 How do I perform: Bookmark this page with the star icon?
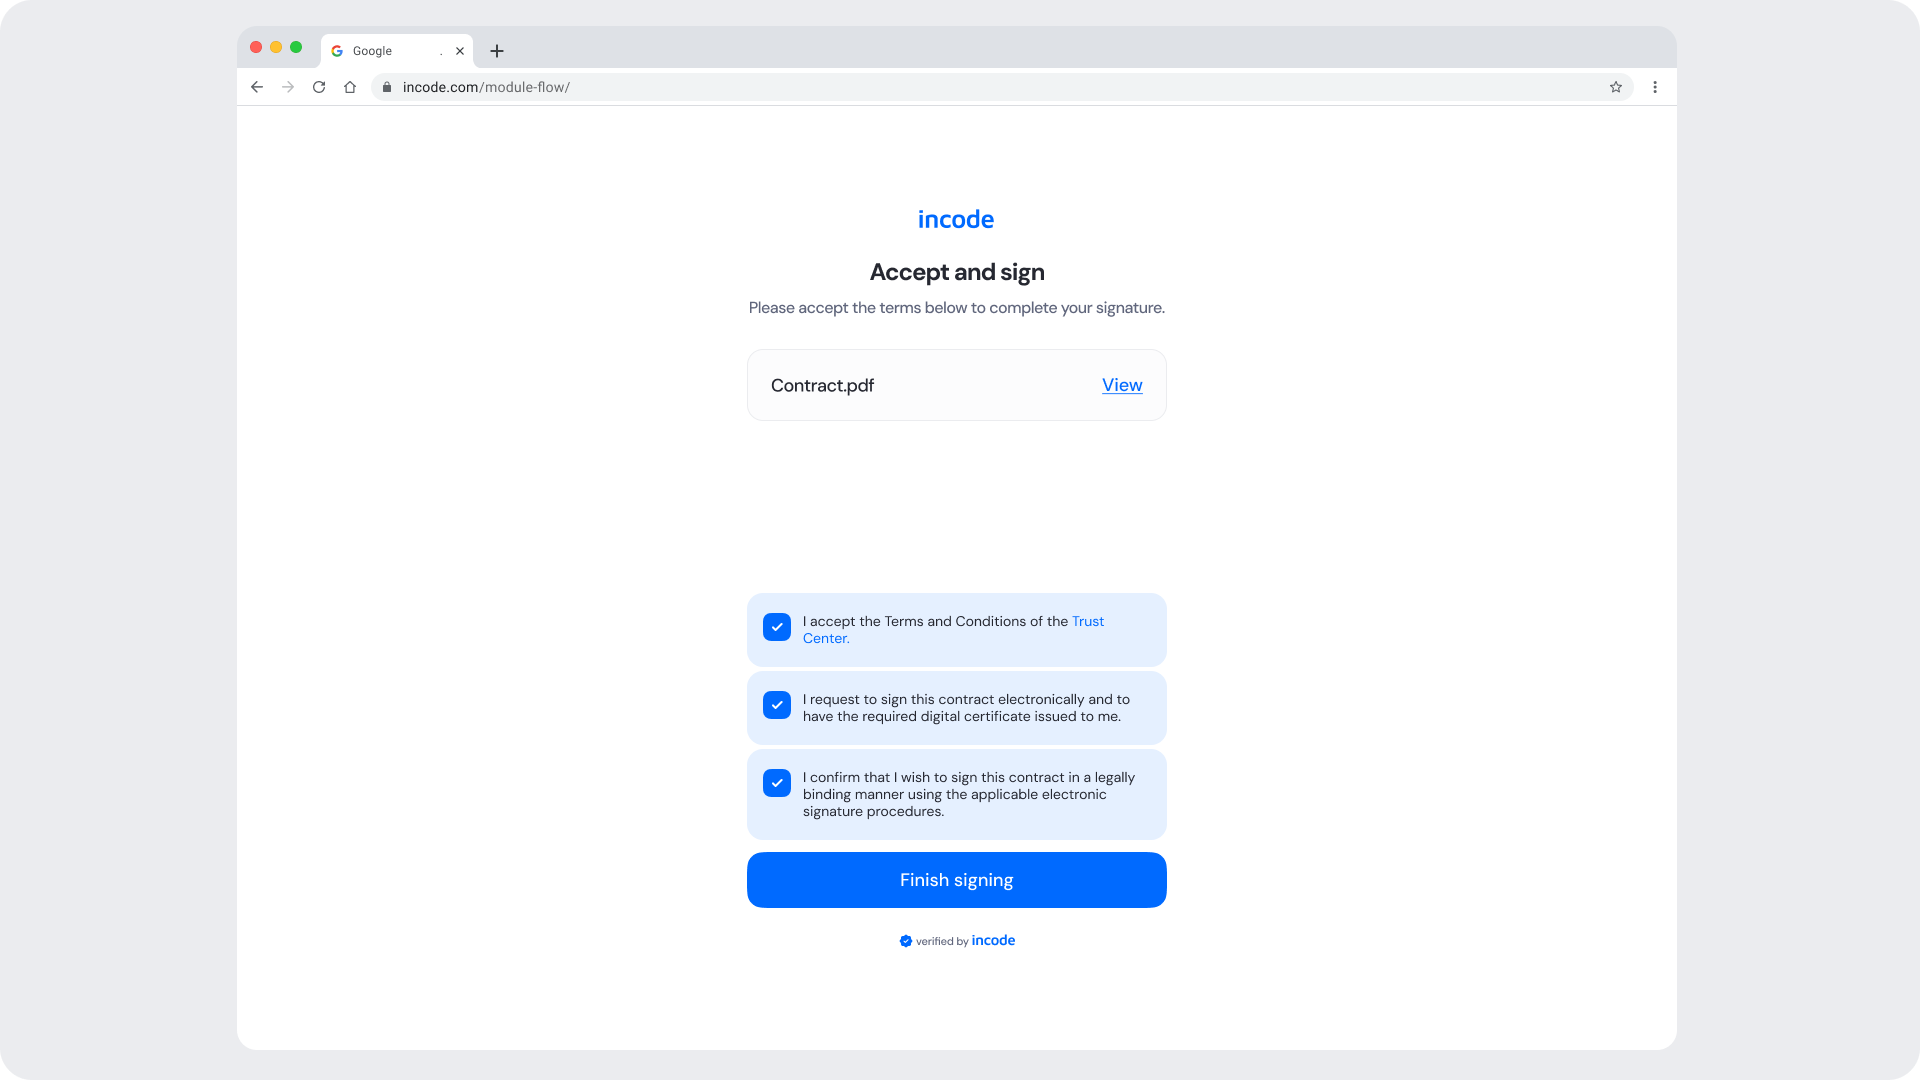(x=1616, y=87)
